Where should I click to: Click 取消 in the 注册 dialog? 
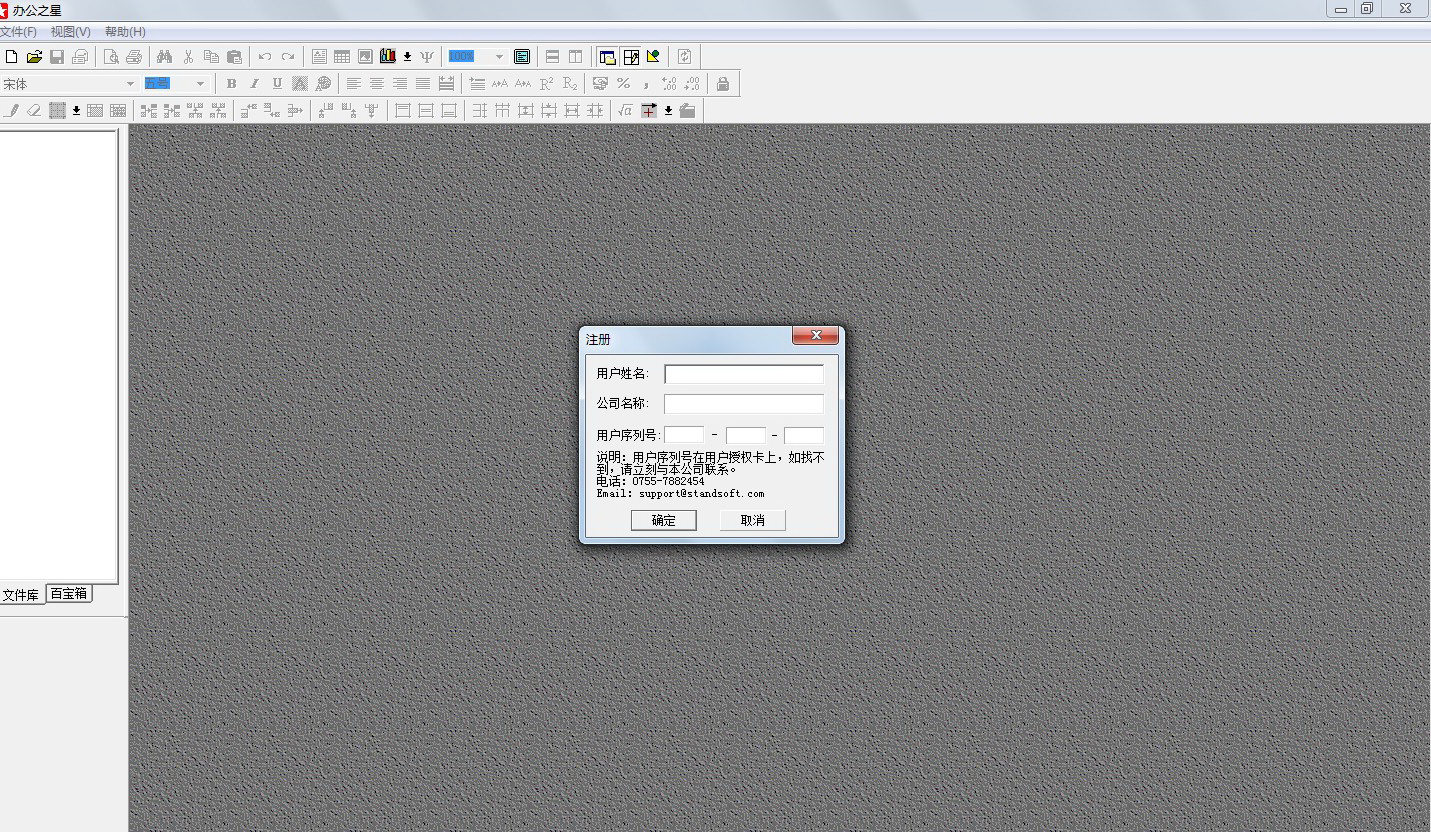tap(752, 520)
